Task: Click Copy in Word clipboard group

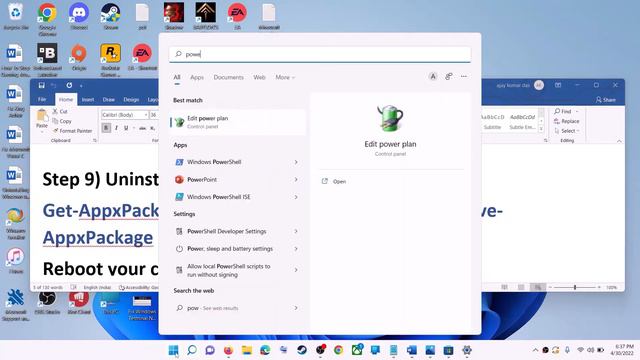Action: (x=62, y=121)
